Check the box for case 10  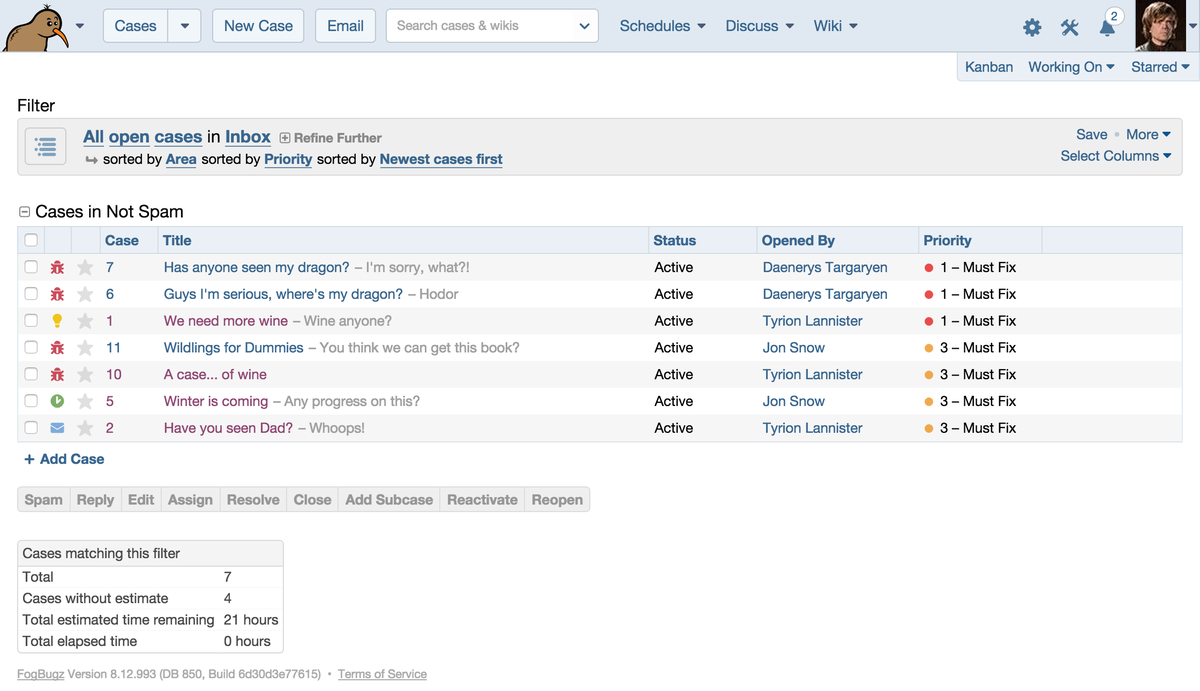click(31, 374)
